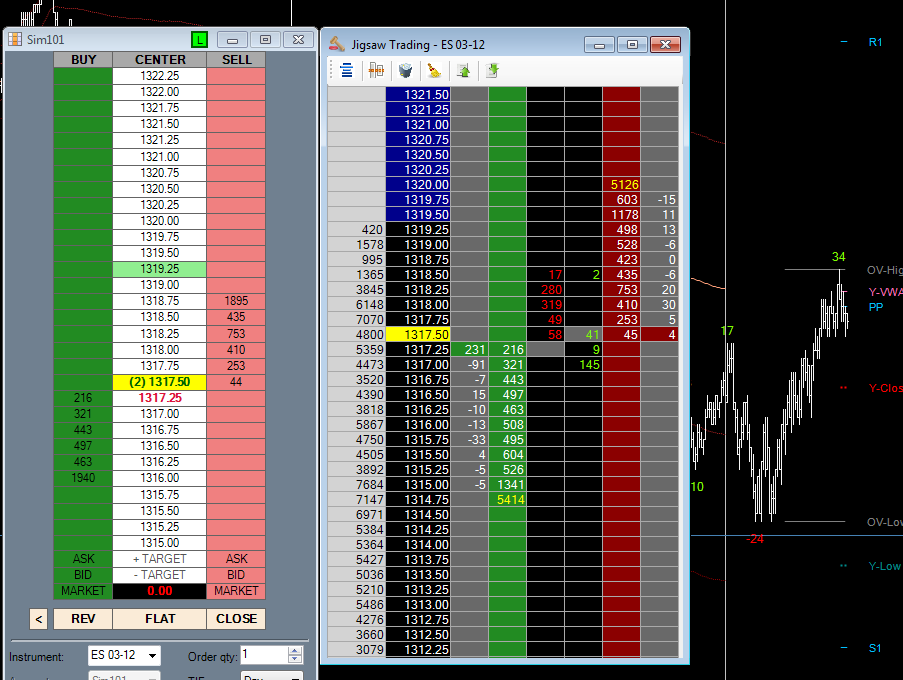
Task: Click the PP pivot label on chart
Action: tap(875, 307)
